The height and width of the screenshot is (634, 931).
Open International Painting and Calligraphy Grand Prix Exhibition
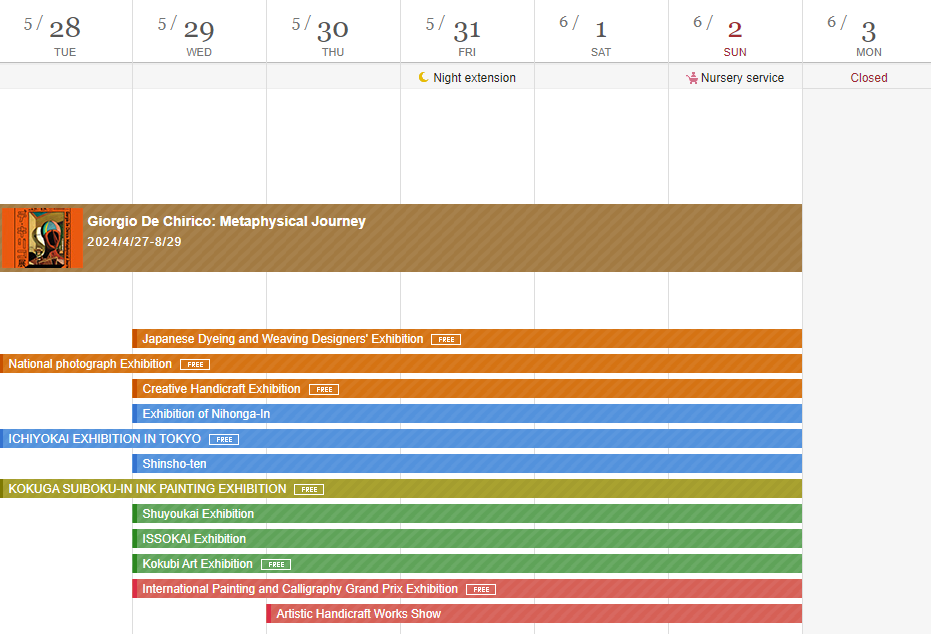click(x=467, y=588)
